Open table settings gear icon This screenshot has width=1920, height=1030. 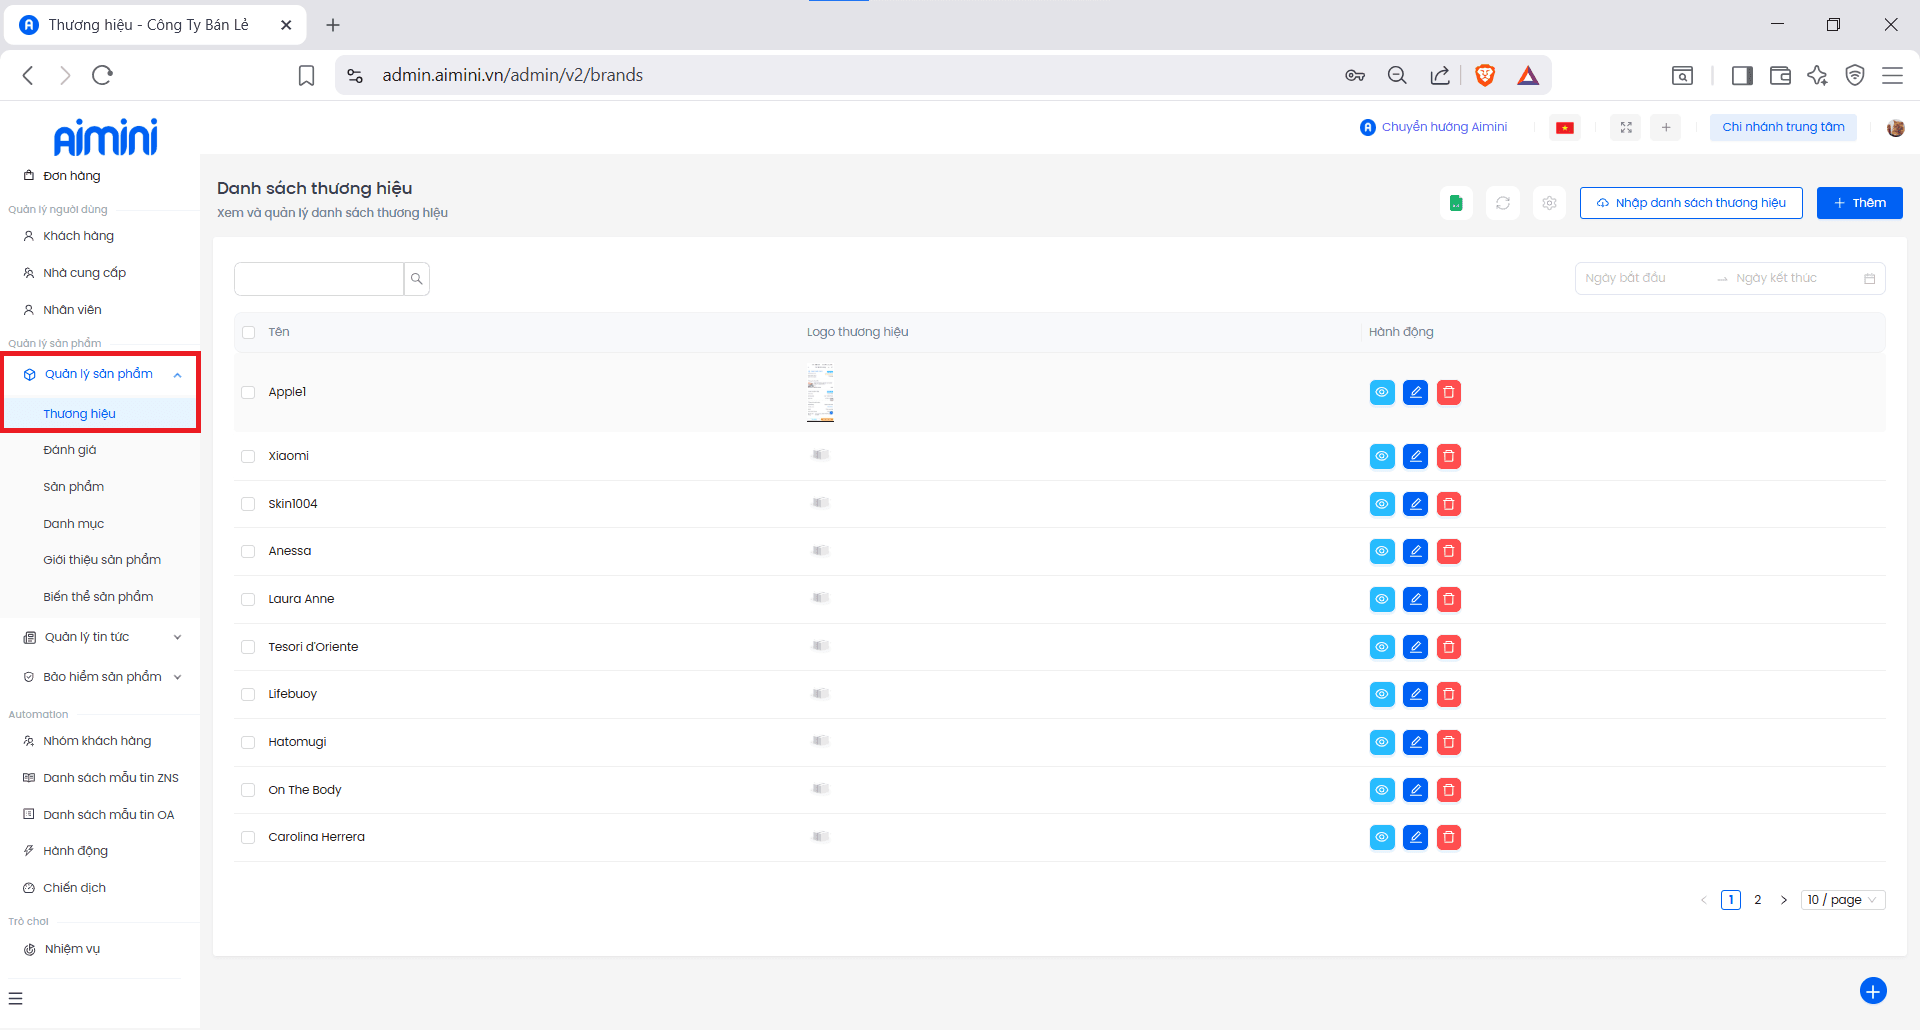tap(1549, 203)
